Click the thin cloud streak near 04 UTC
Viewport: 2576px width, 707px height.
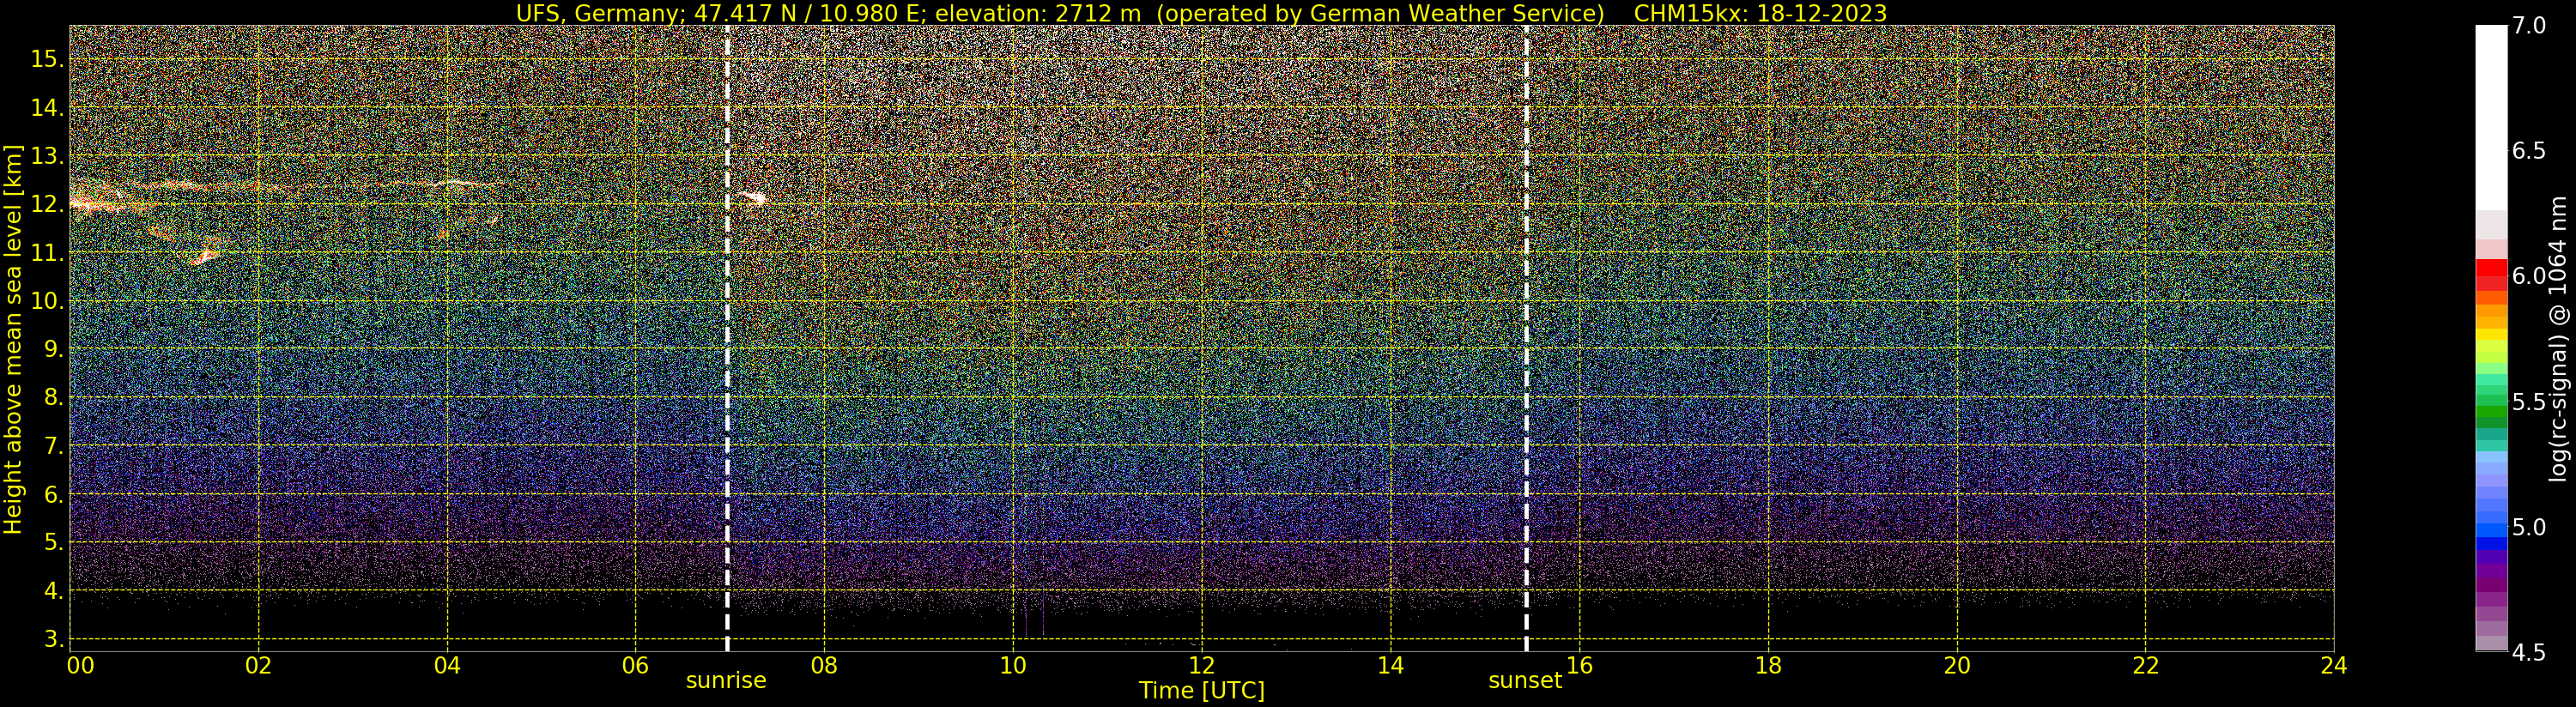pyautogui.click(x=460, y=184)
